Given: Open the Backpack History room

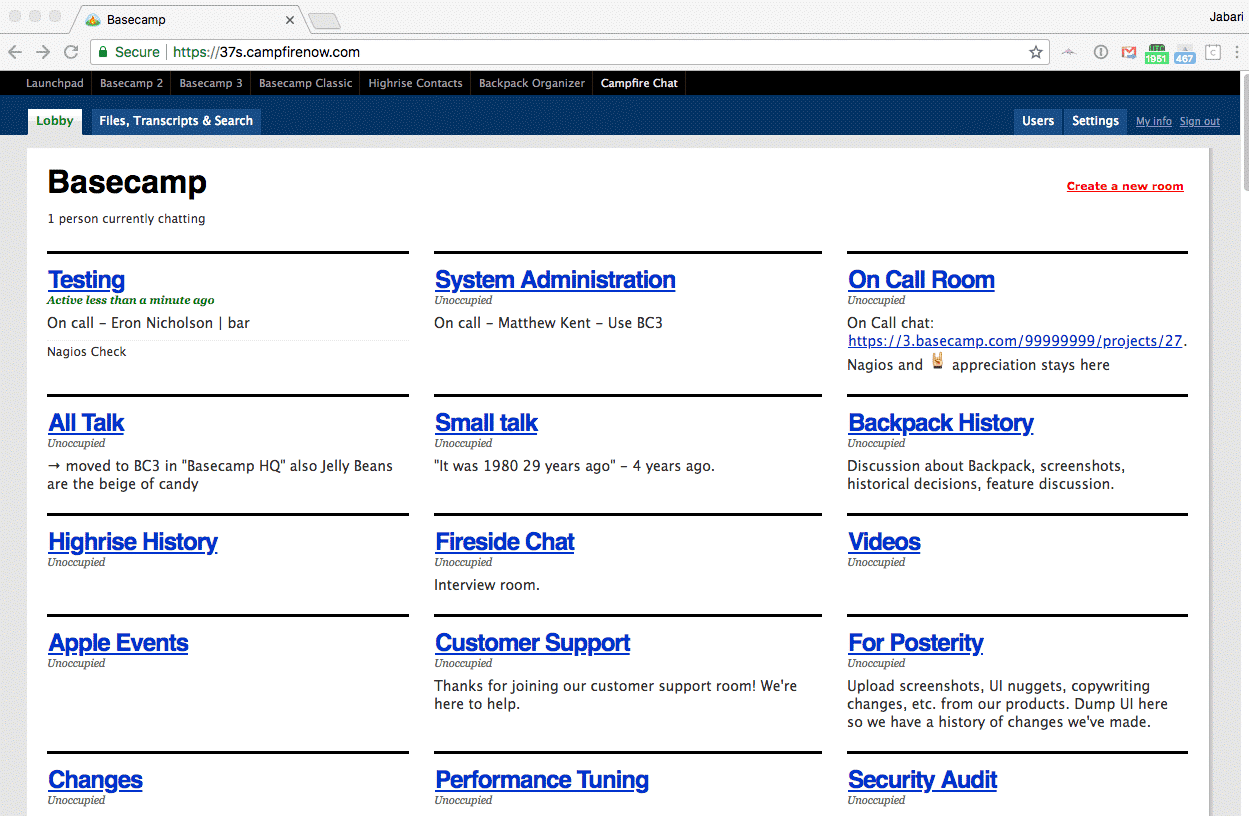Looking at the screenshot, I should click(x=941, y=423).
